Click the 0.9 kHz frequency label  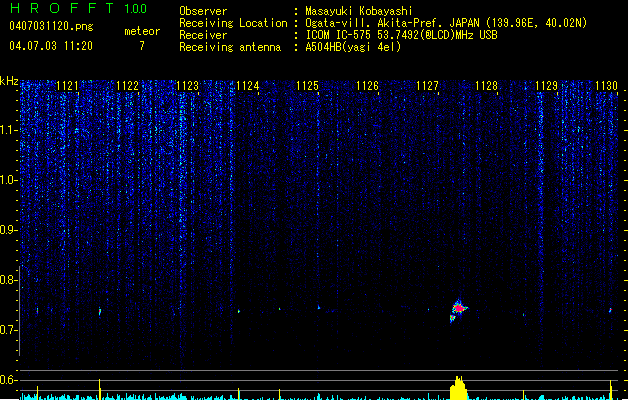(8, 230)
